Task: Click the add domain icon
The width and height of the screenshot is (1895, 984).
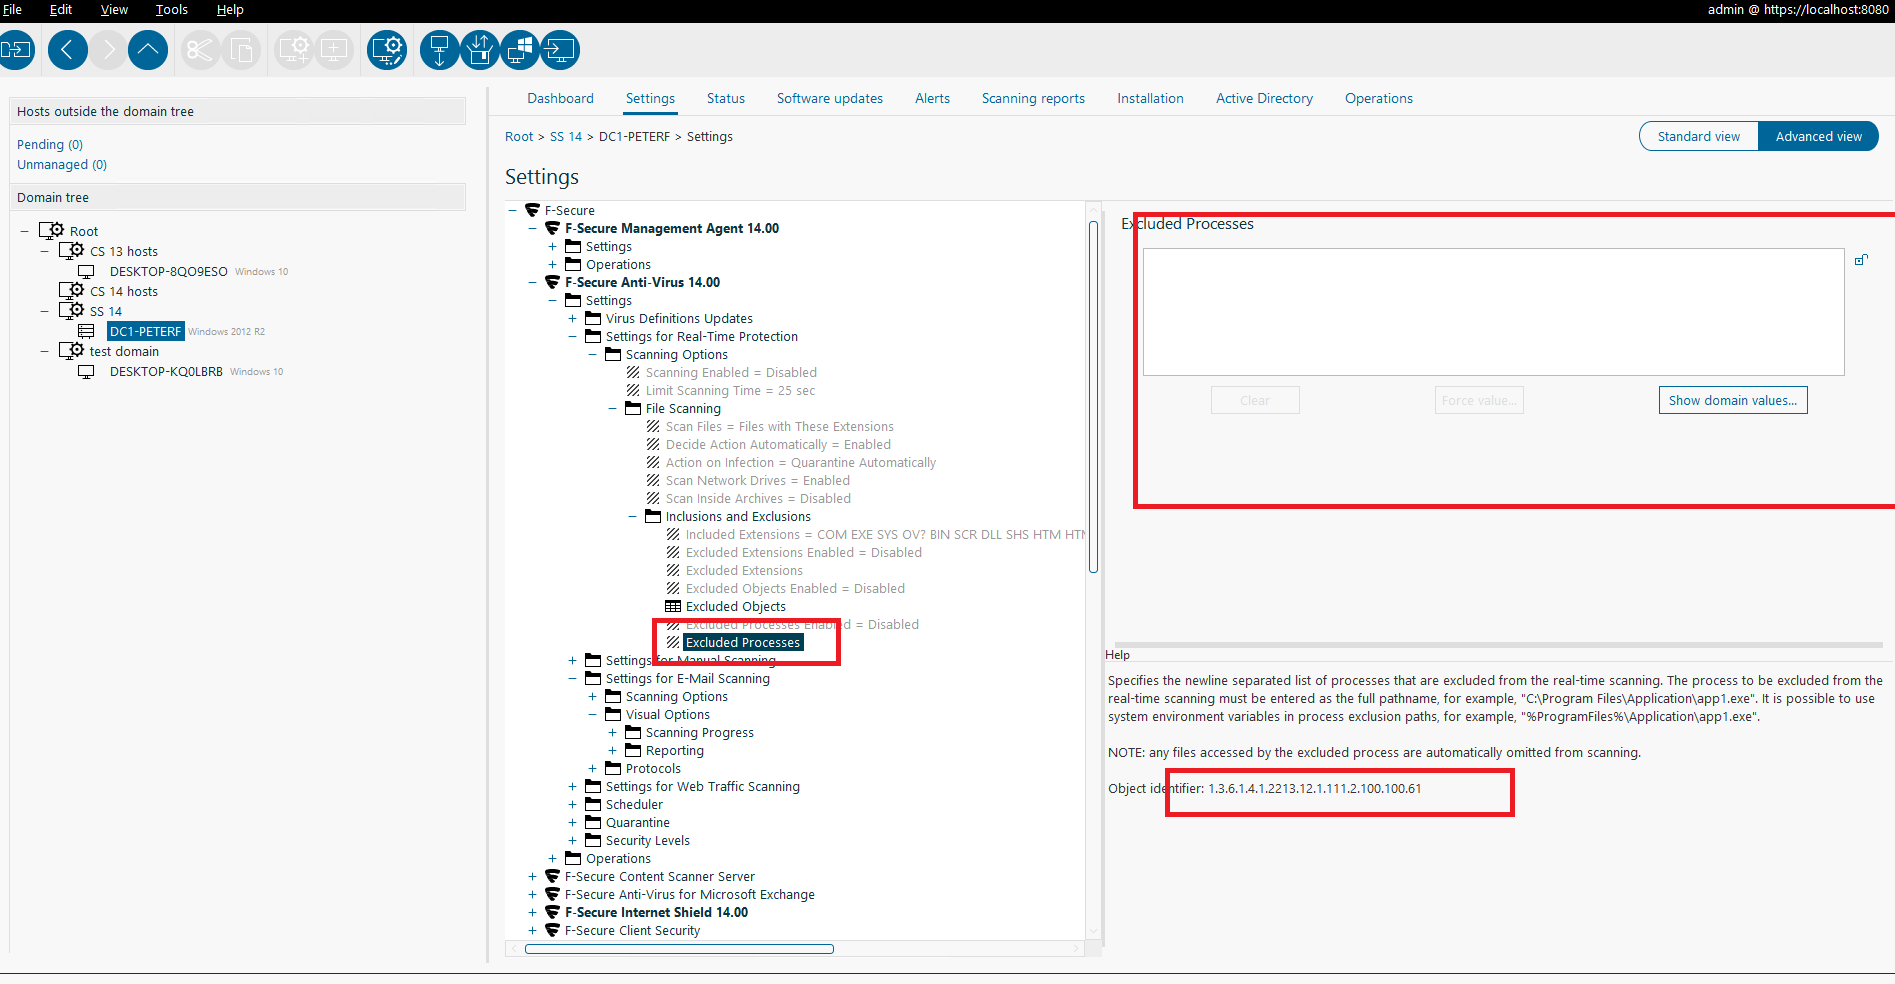Action: click(294, 49)
